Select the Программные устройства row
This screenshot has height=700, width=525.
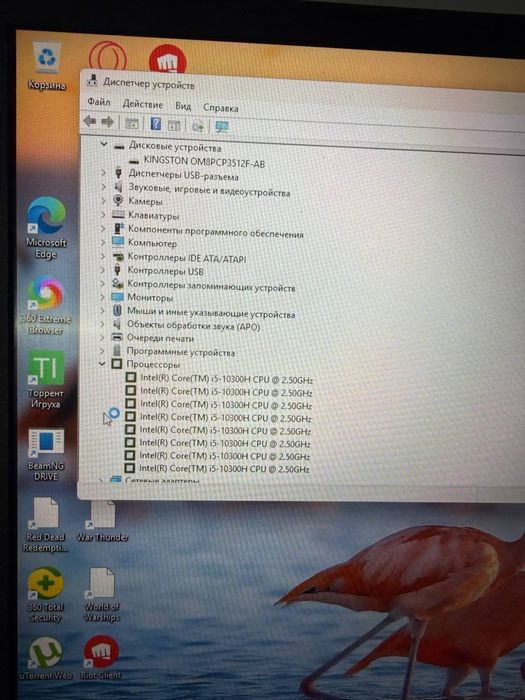coord(180,352)
